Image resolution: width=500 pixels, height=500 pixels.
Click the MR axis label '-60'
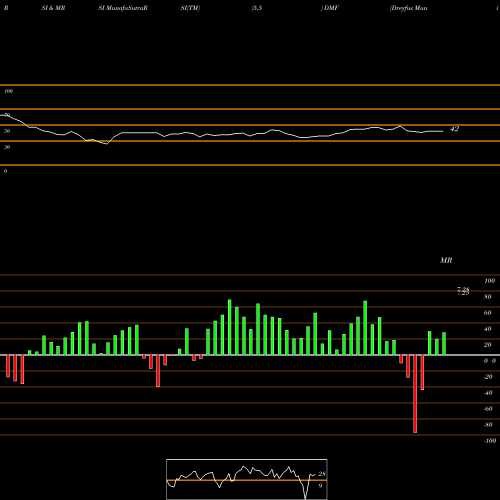(x=488, y=409)
